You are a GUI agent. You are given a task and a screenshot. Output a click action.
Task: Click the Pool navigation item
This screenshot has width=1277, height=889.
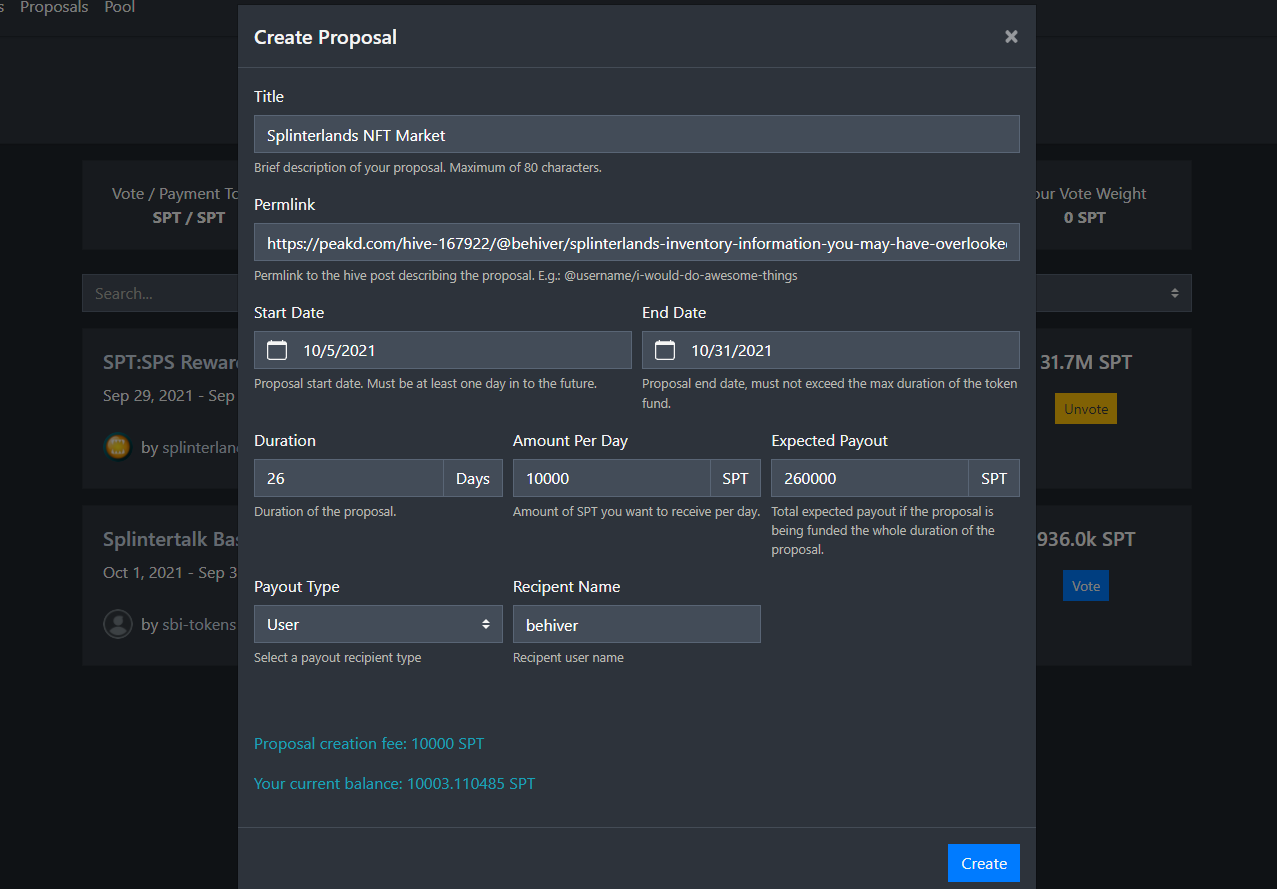tap(120, 8)
